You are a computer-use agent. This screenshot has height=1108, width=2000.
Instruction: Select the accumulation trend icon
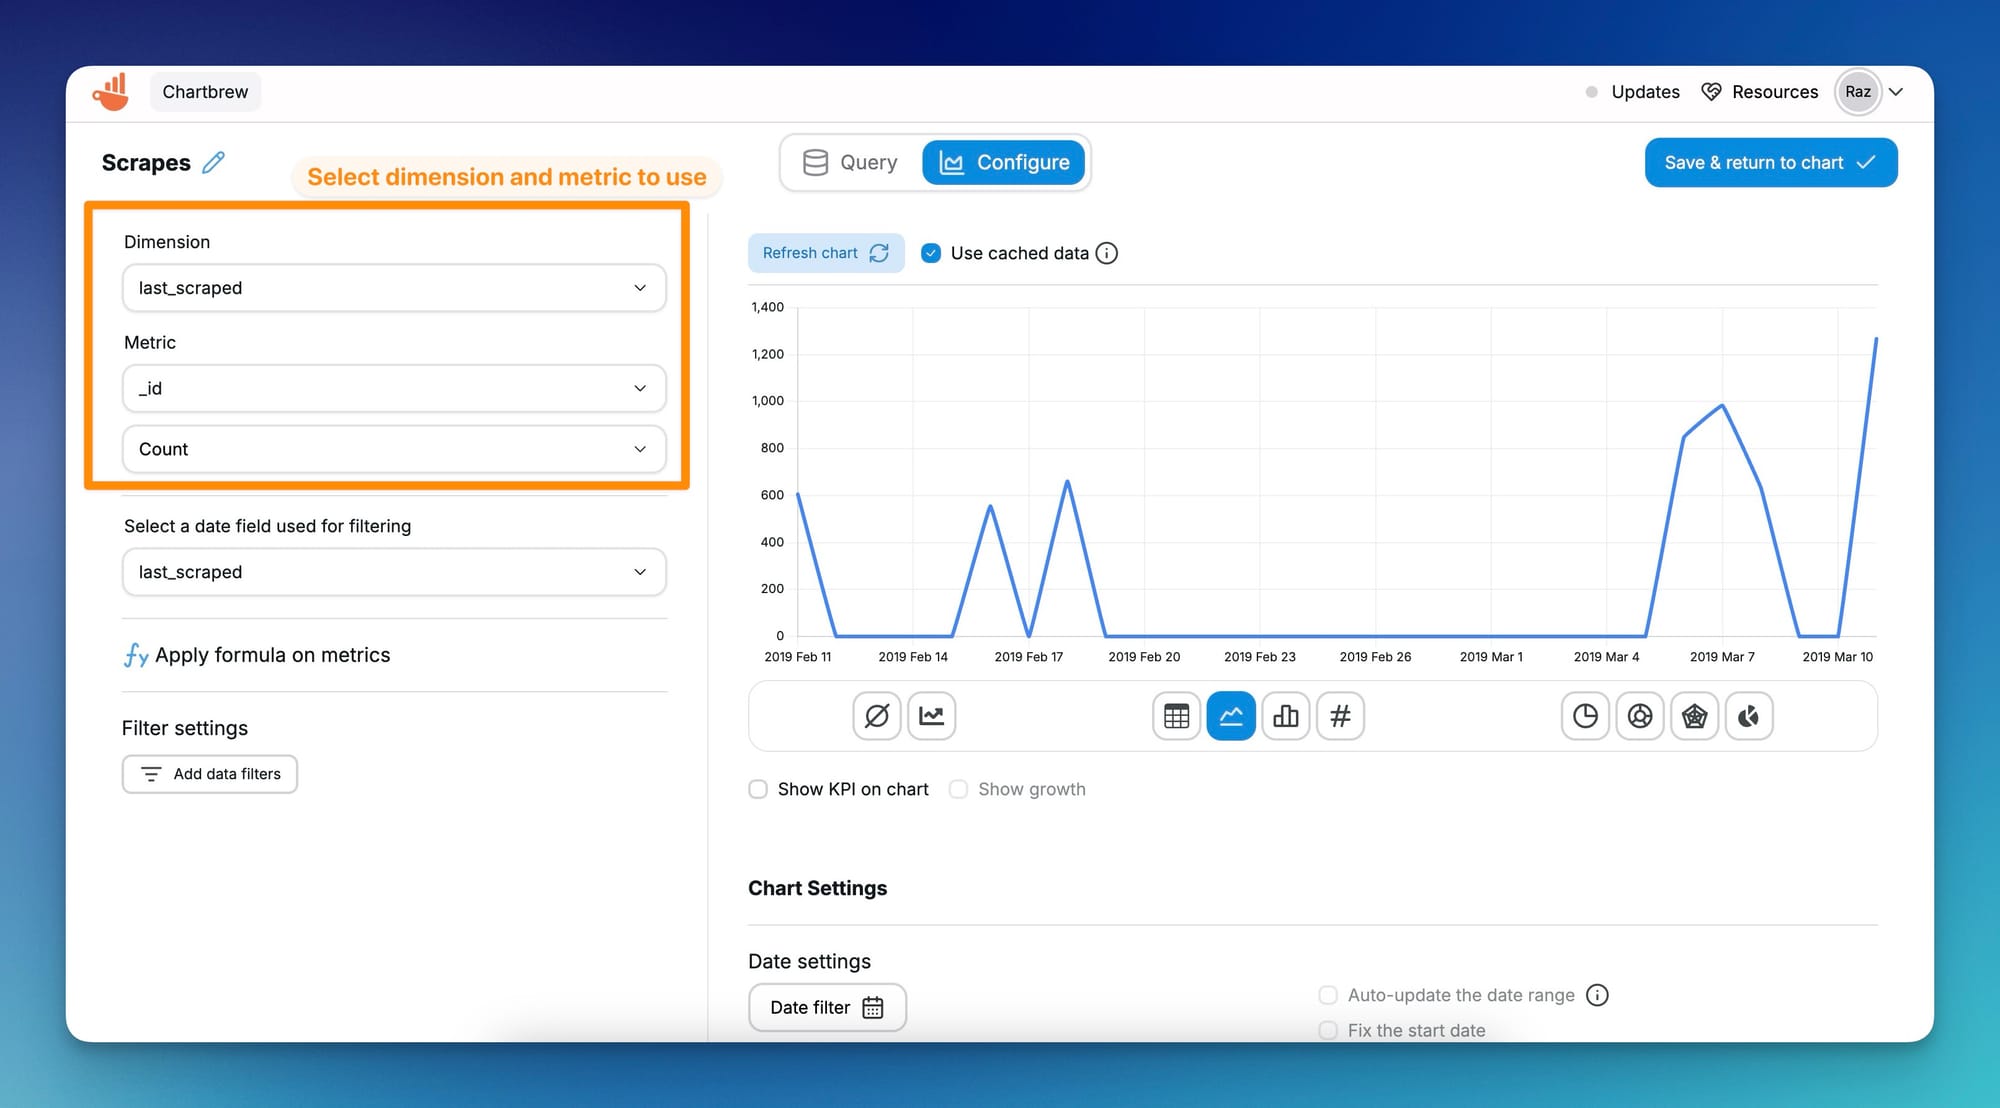tap(931, 716)
